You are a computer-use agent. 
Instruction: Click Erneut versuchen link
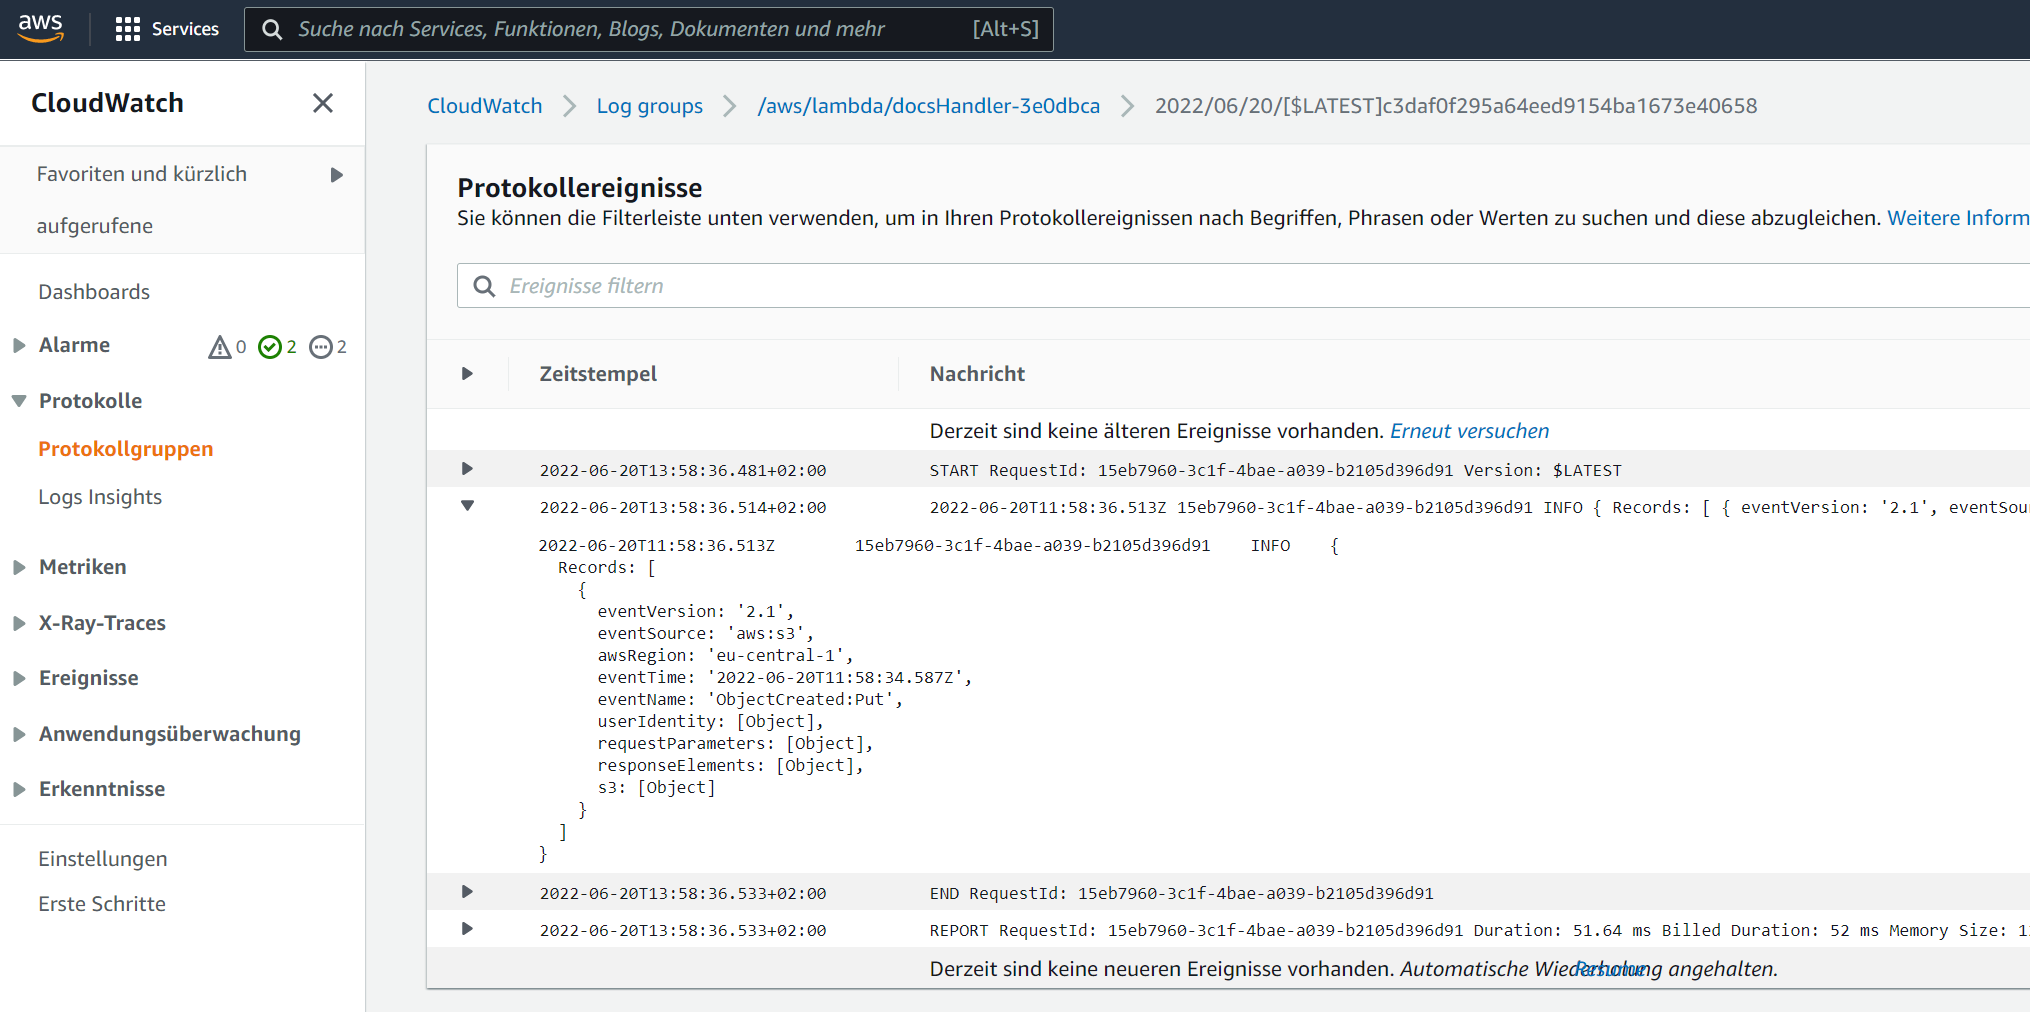pos(1469,431)
